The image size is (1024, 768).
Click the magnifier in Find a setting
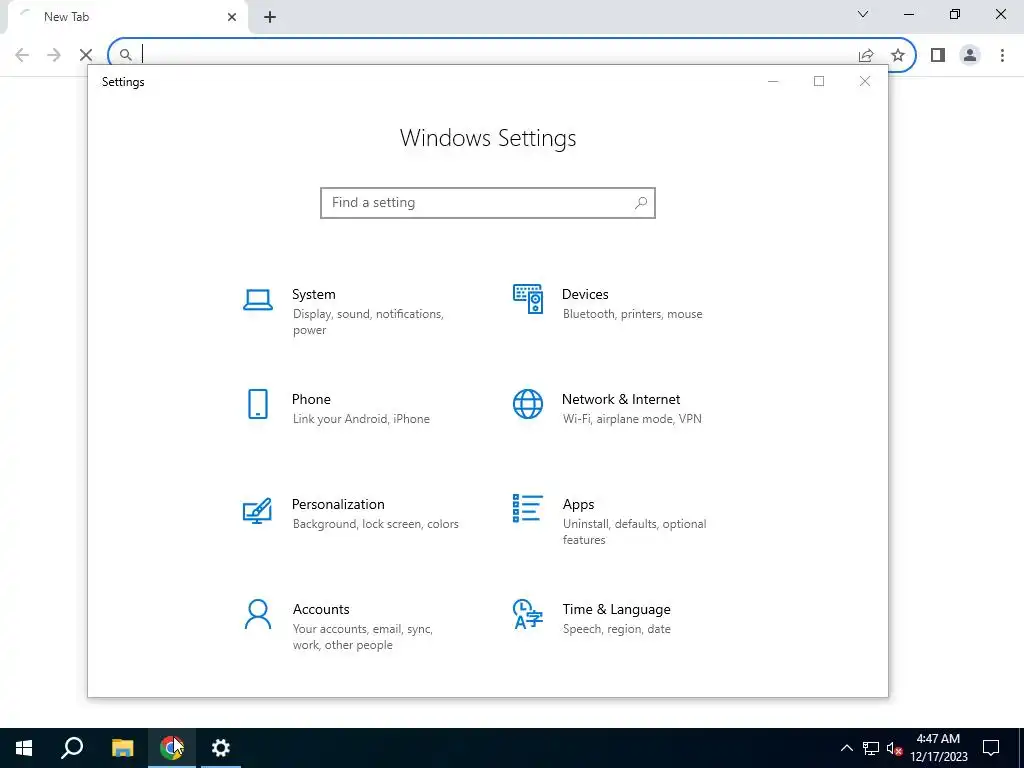pos(641,202)
